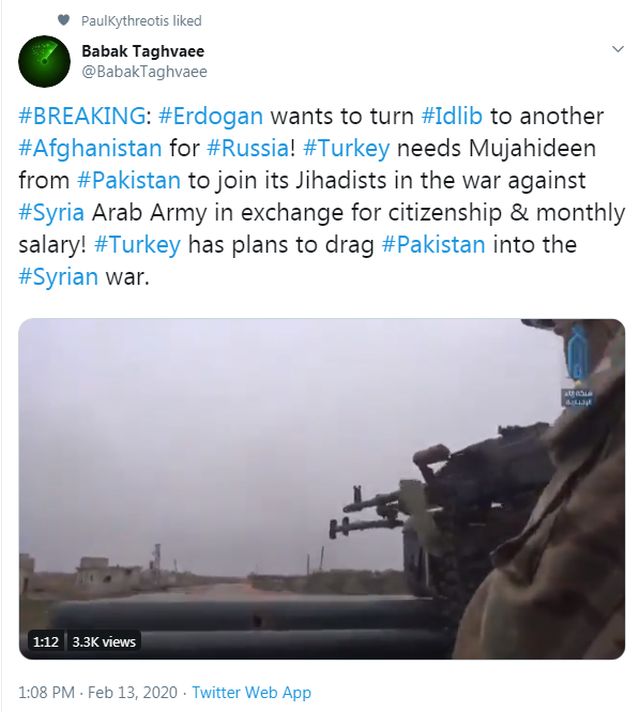Open the #Afghanistan hashtag
The width and height of the screenshot is (640, 712).
(90, 148)
